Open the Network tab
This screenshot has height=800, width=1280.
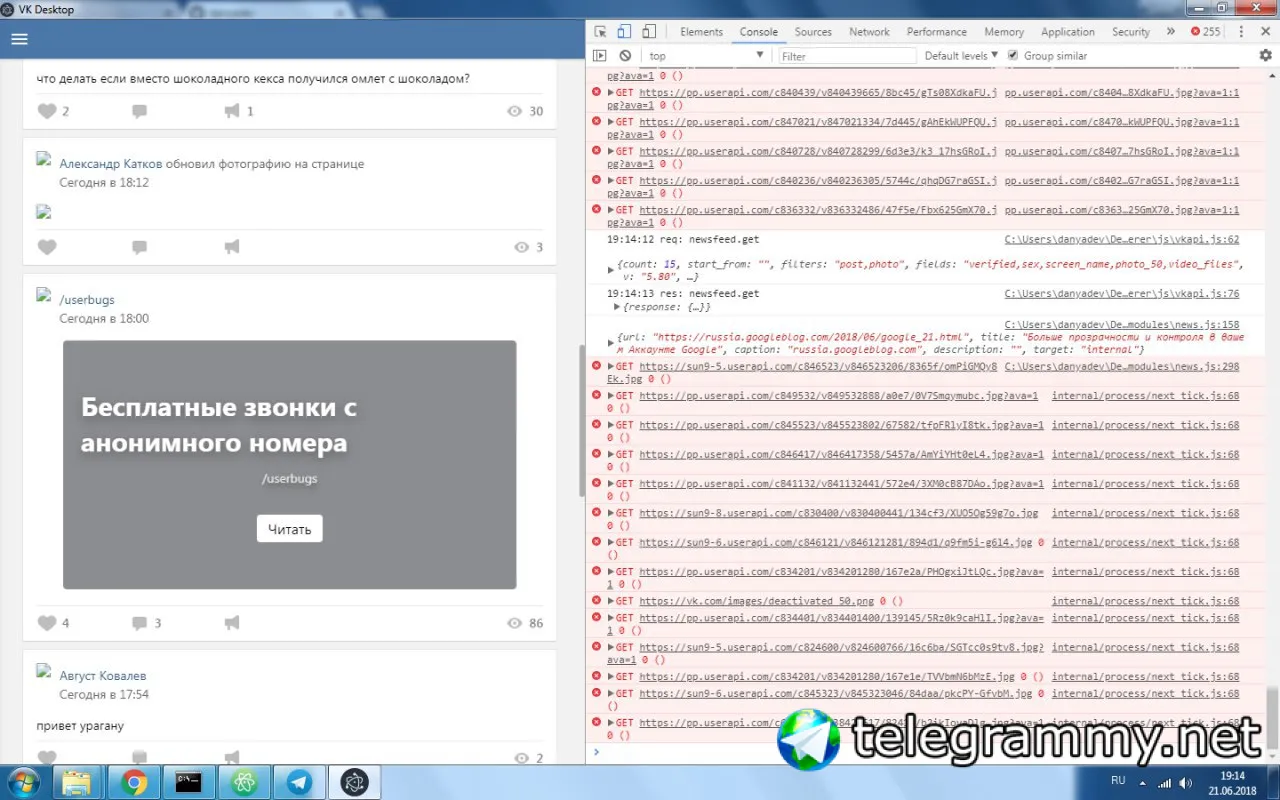[x=869, y=32]
